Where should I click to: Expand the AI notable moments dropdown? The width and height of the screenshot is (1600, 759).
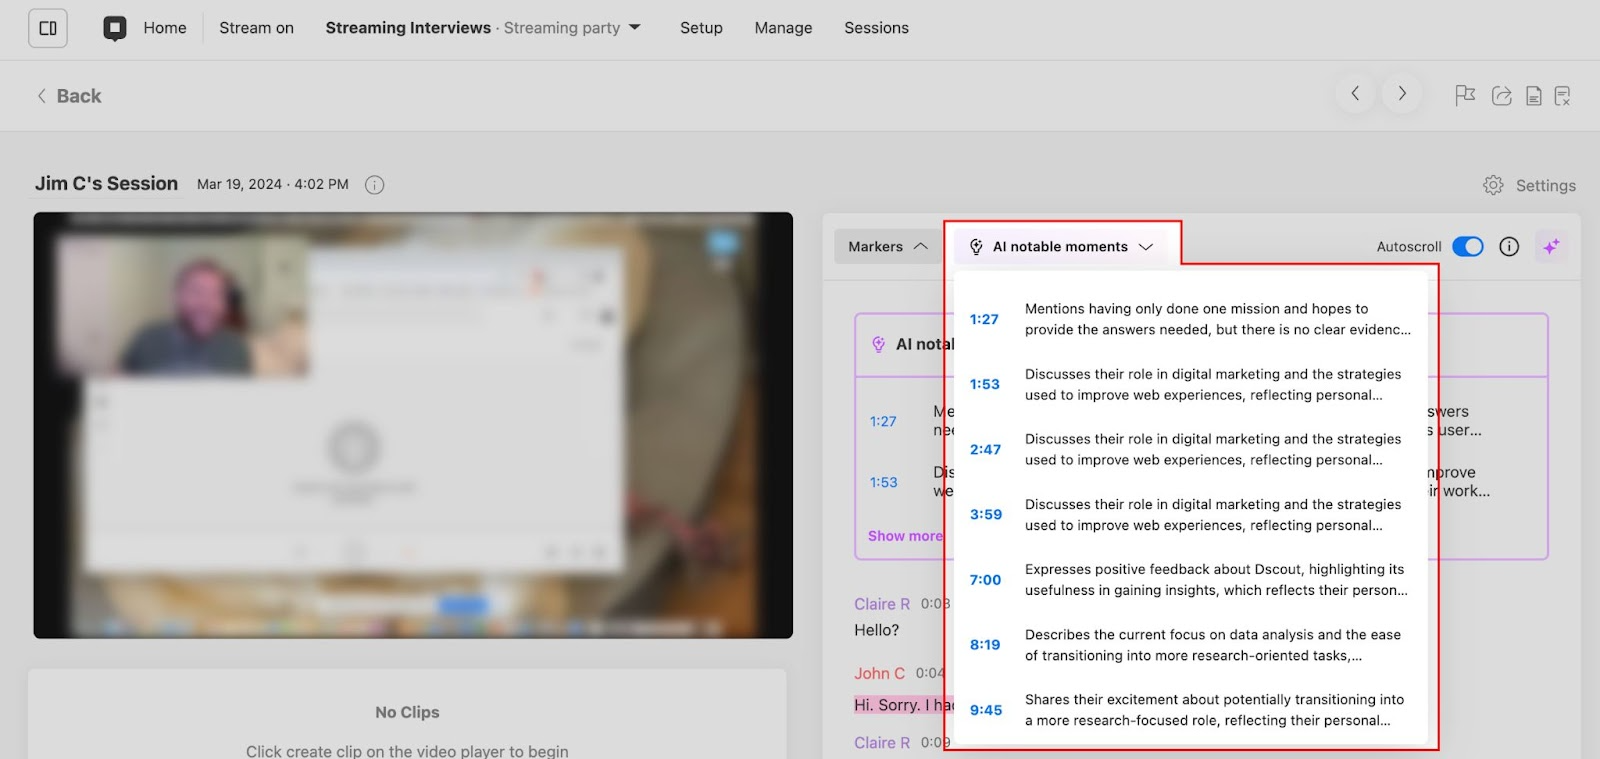point(1060,246)
